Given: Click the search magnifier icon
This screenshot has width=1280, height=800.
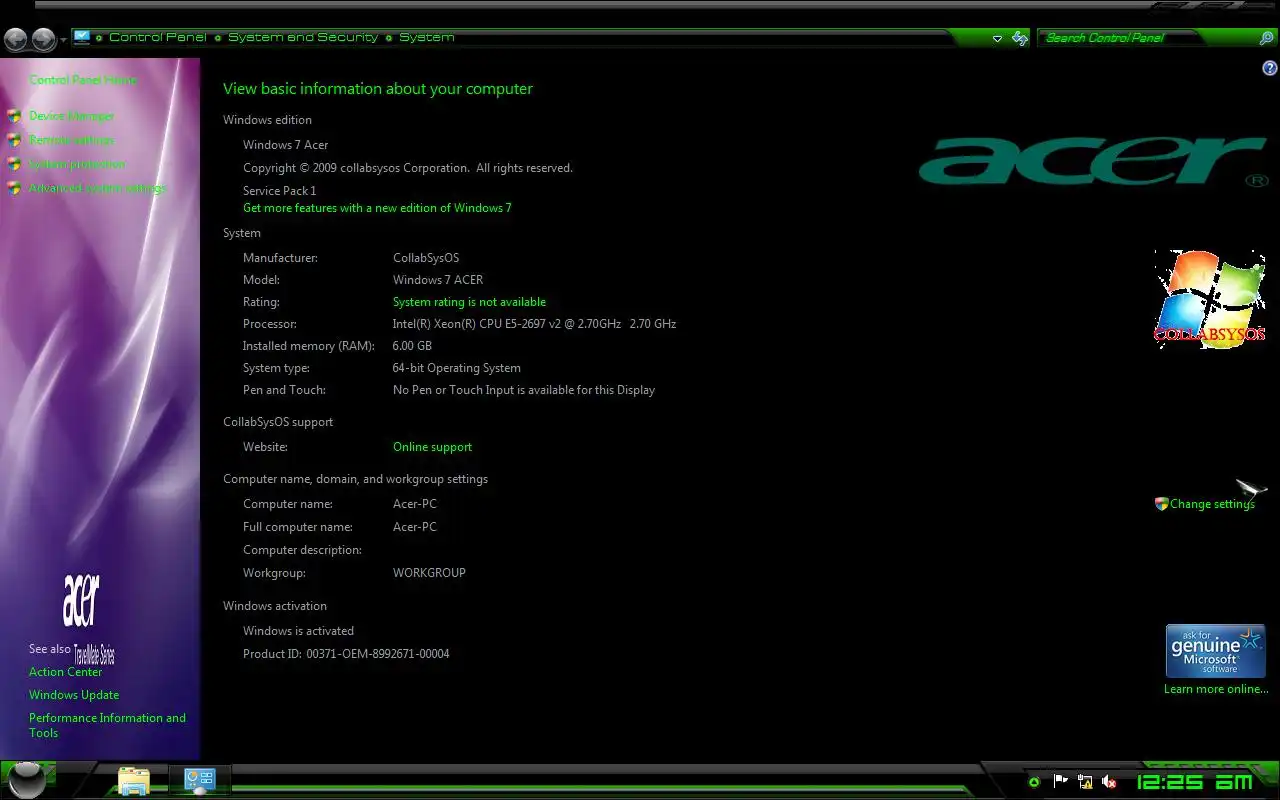Looking at the screenshot, I should coord(1266,38).
